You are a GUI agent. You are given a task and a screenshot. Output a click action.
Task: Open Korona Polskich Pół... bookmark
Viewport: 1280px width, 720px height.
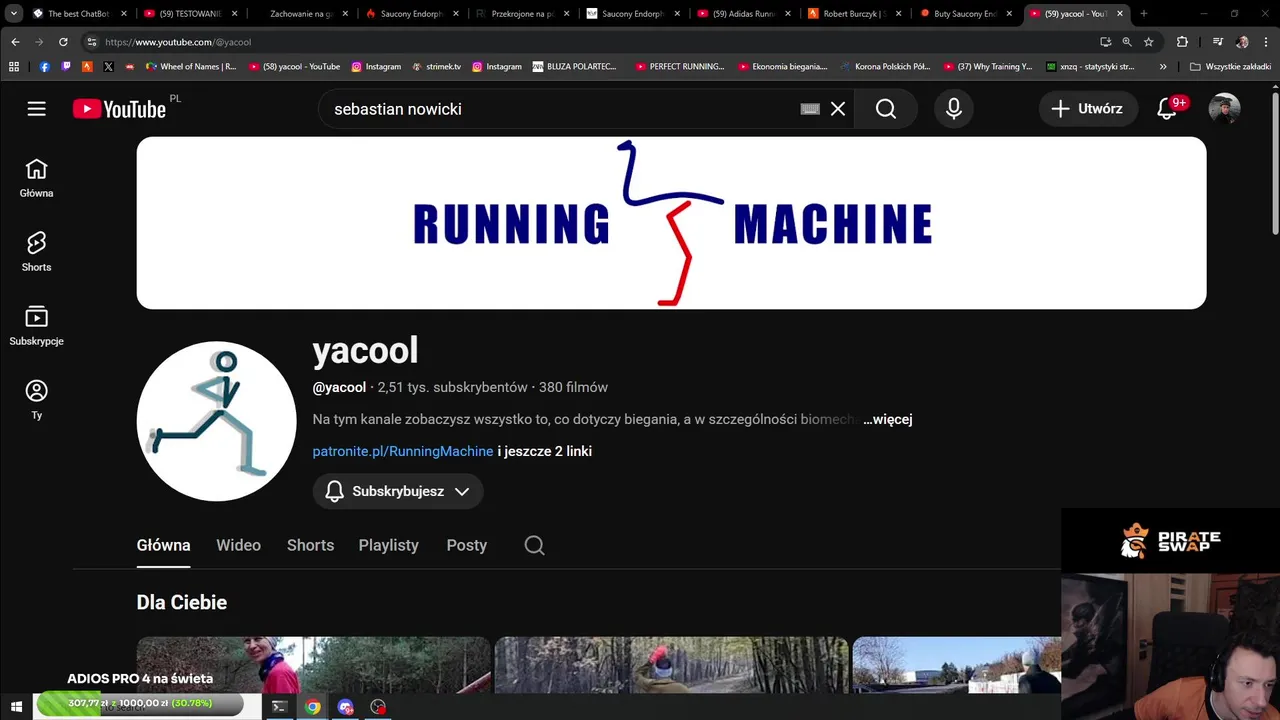pos(885,67)
